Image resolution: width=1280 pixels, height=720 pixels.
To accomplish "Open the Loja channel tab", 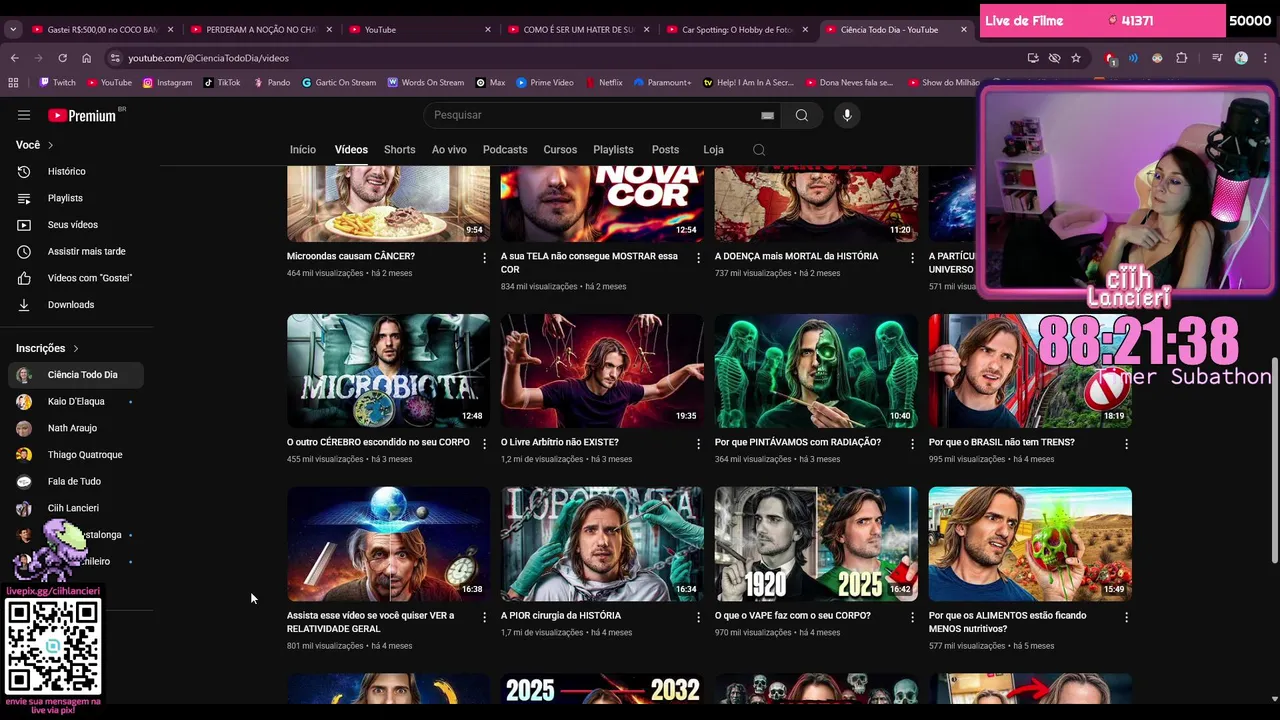I will [713, 150].
